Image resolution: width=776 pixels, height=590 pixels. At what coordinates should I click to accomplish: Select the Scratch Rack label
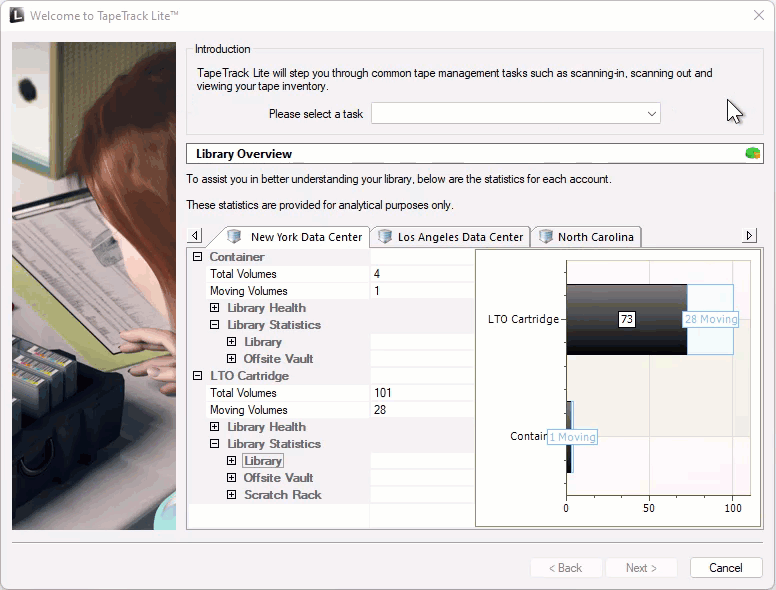pos(283,495)
